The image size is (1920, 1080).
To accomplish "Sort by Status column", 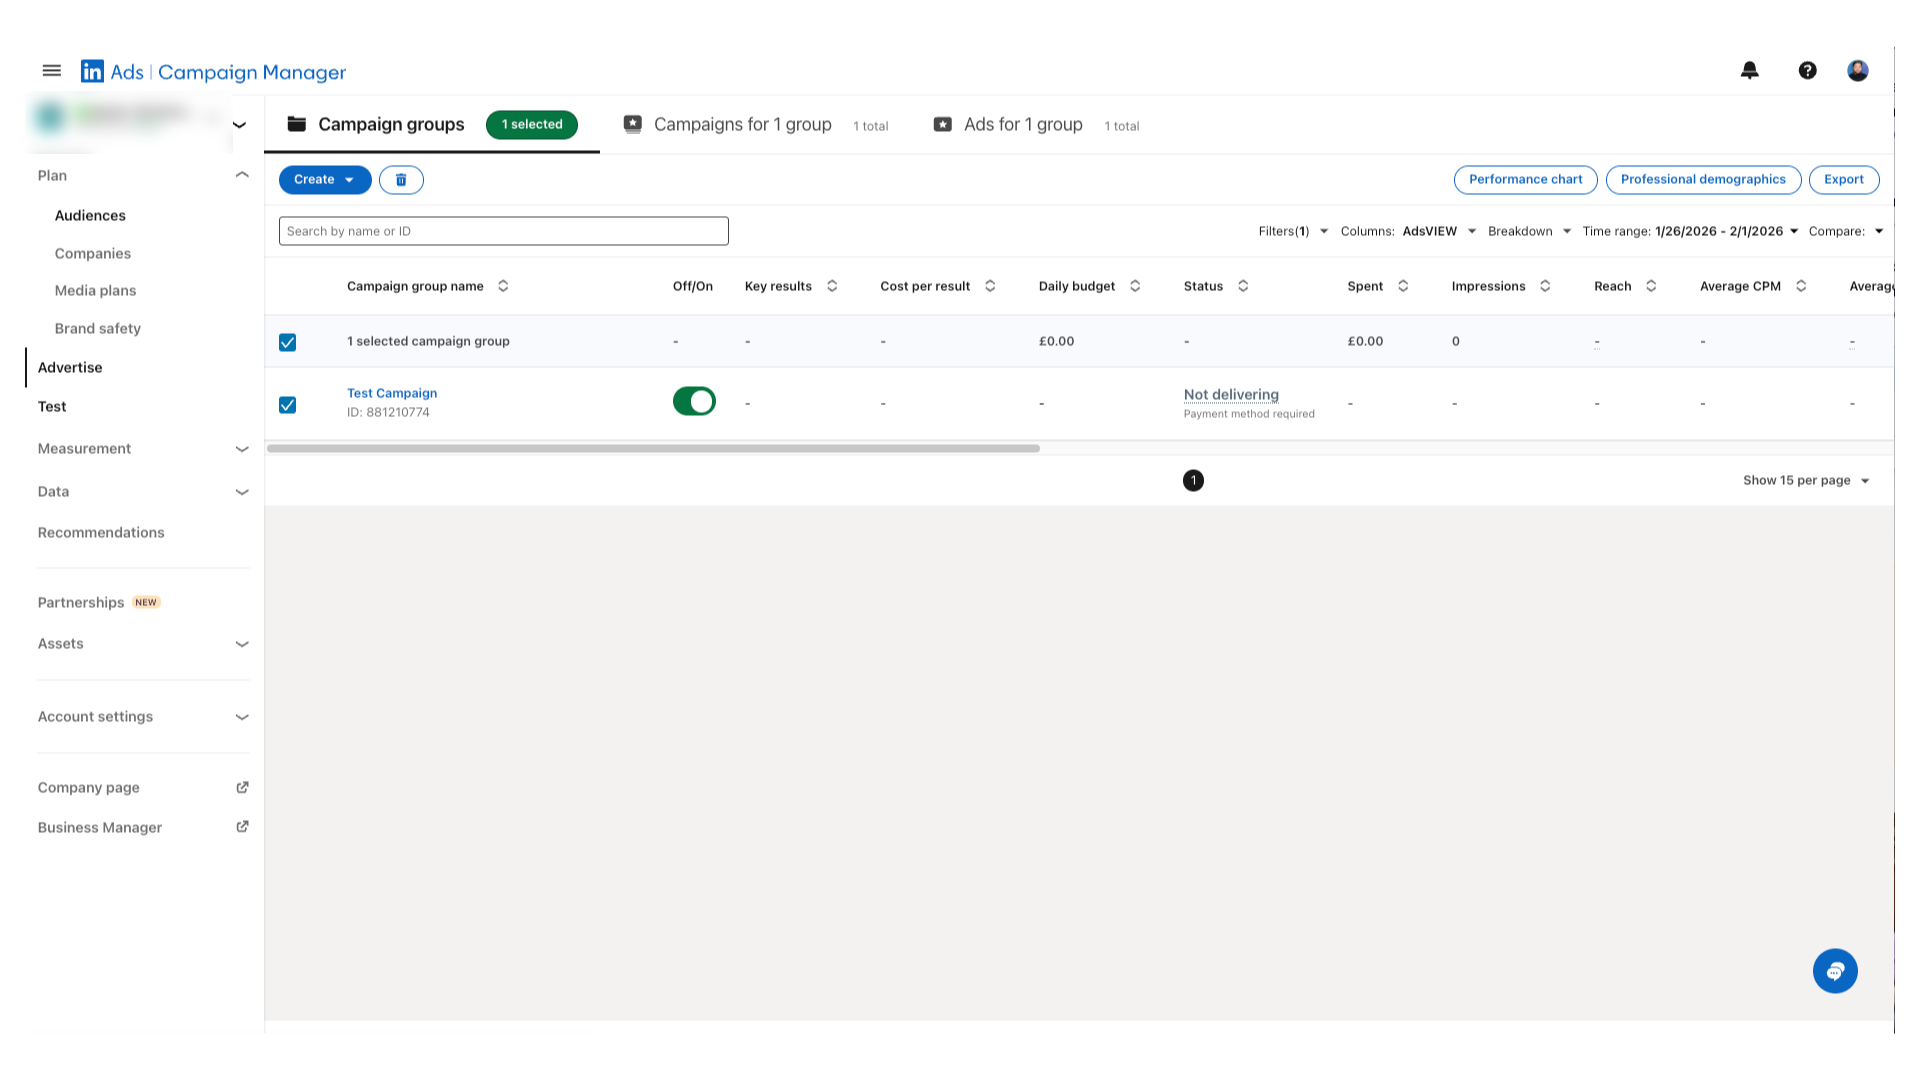I will pos(1243,286).
